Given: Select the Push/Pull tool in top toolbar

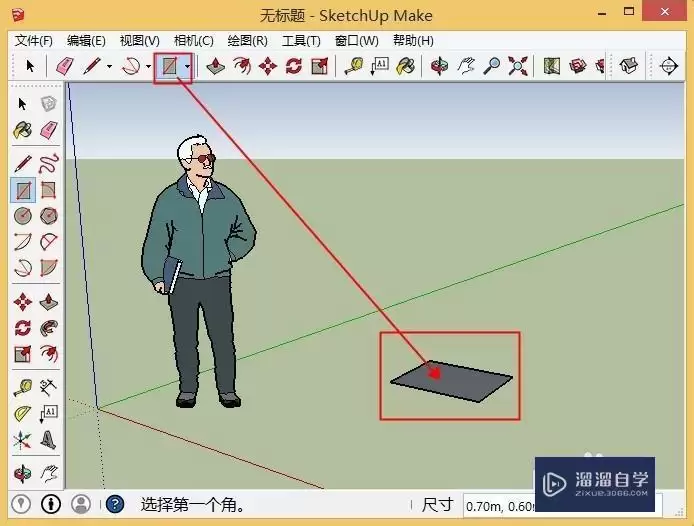Looking at the screenshot, I should (x=215, y=66).
